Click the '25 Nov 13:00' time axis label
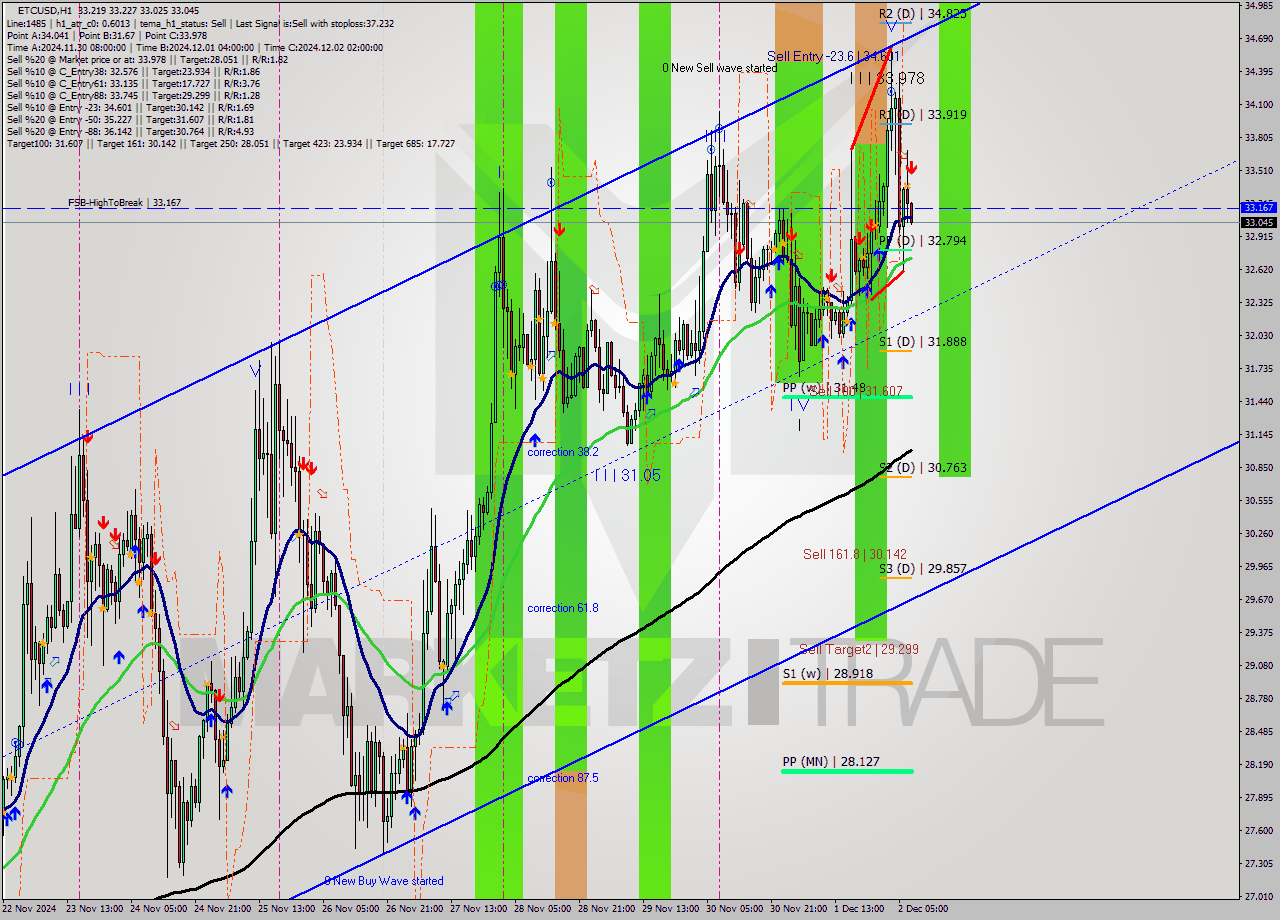Image resolution: width=1280 pixels, height=920 pixels. (x=288, y=909)
